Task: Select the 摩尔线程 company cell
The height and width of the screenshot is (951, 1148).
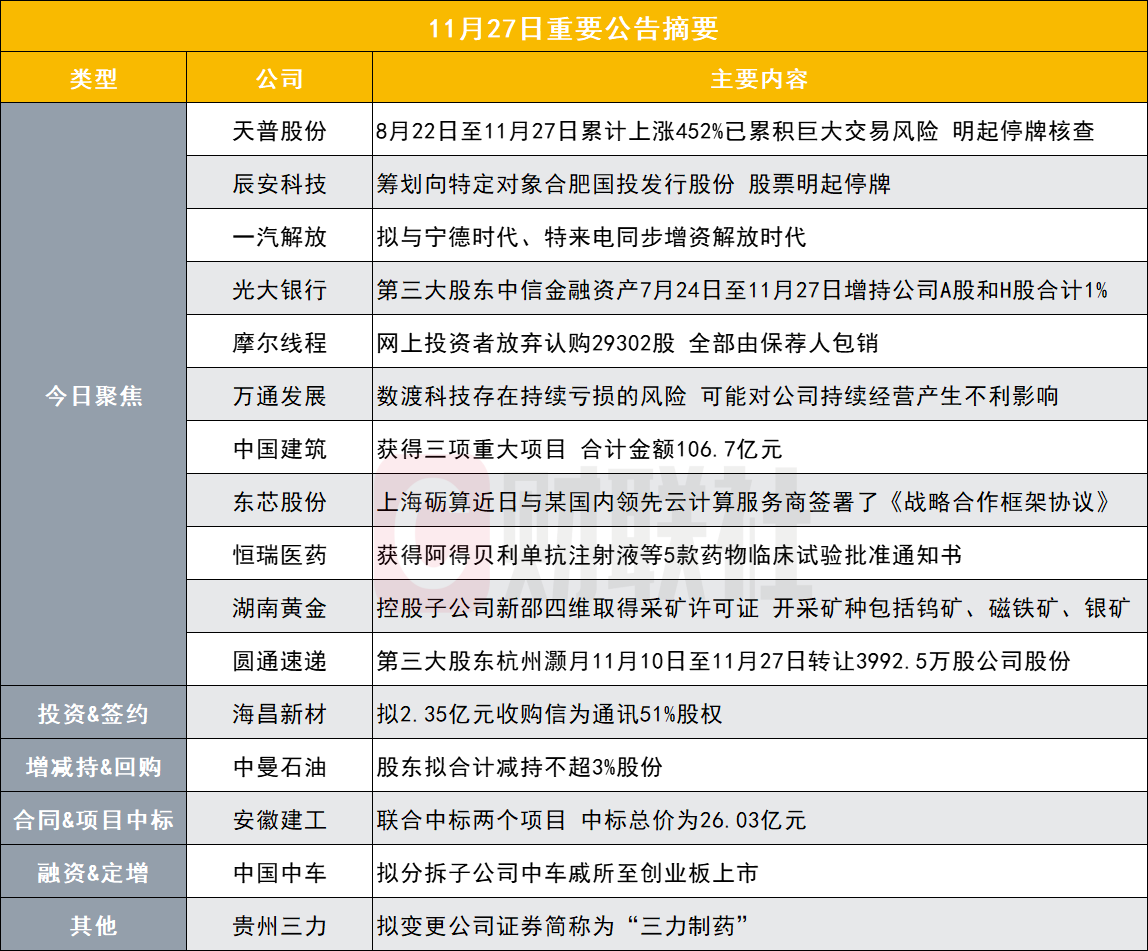Action: coord(278,343)
